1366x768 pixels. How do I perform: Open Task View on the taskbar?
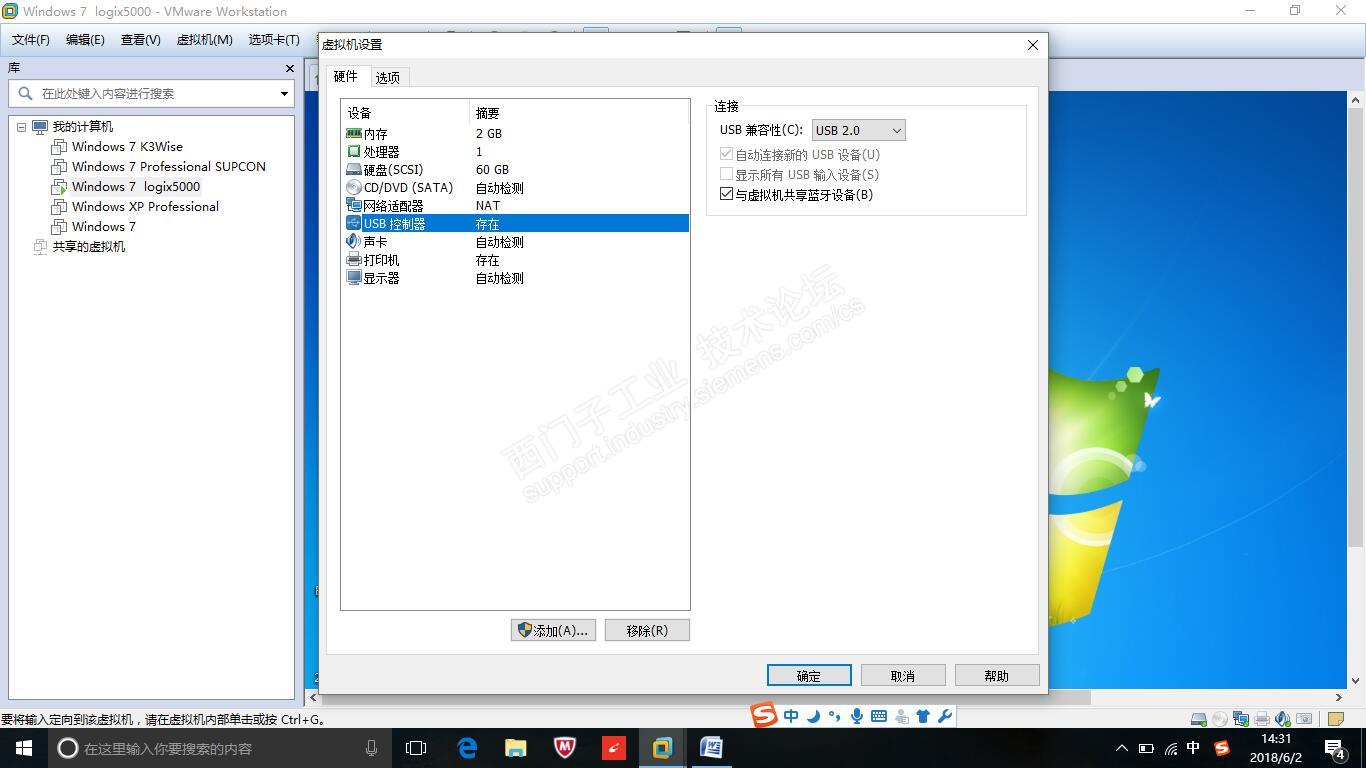[416, 748]
